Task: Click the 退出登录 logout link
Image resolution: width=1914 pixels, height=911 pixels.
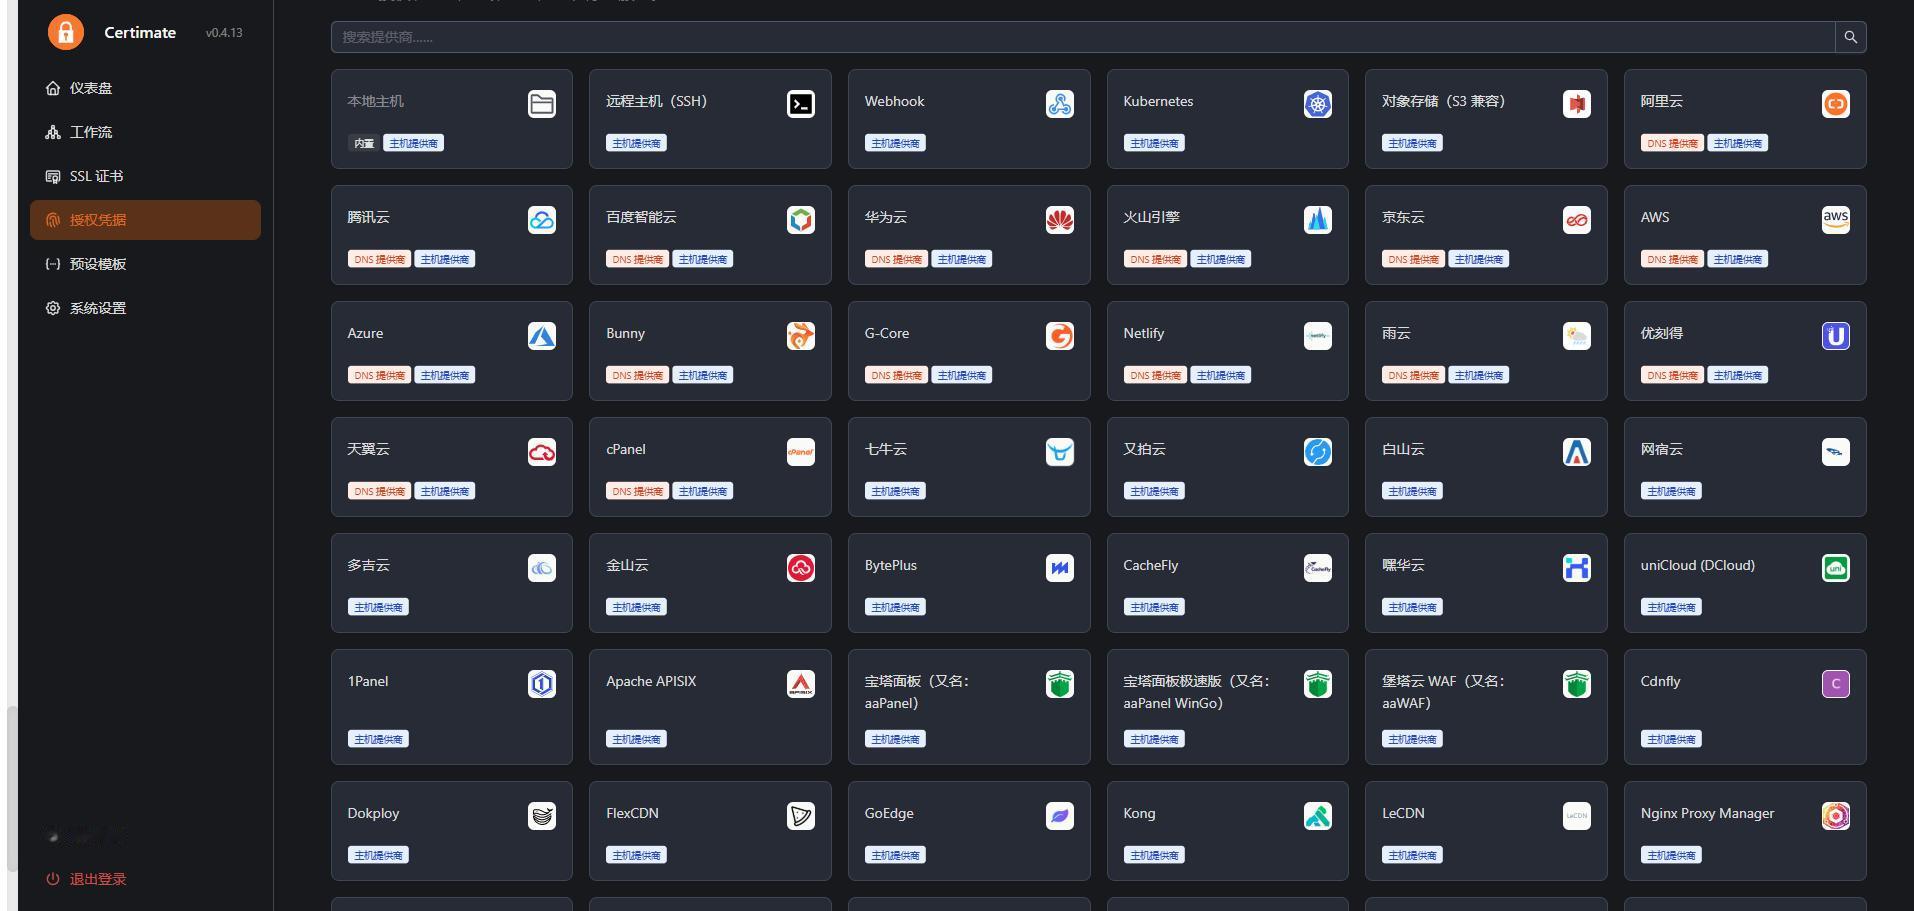Action: (87, 879)
